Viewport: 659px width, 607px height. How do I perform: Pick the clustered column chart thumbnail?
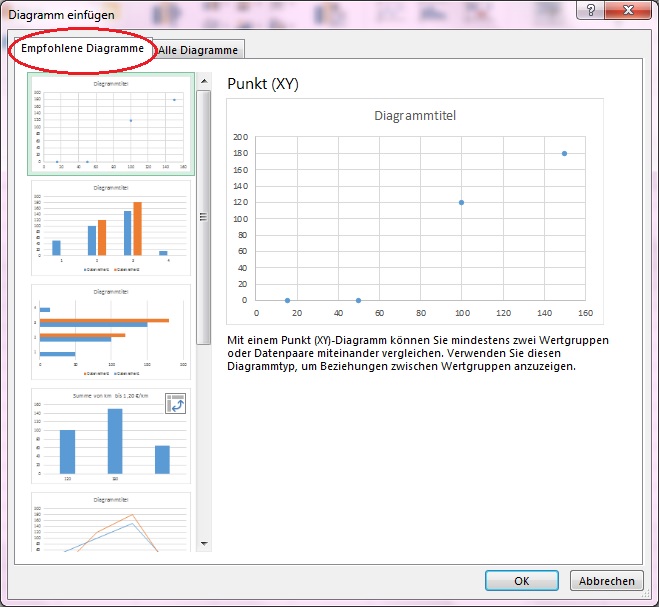click(111, 228)
